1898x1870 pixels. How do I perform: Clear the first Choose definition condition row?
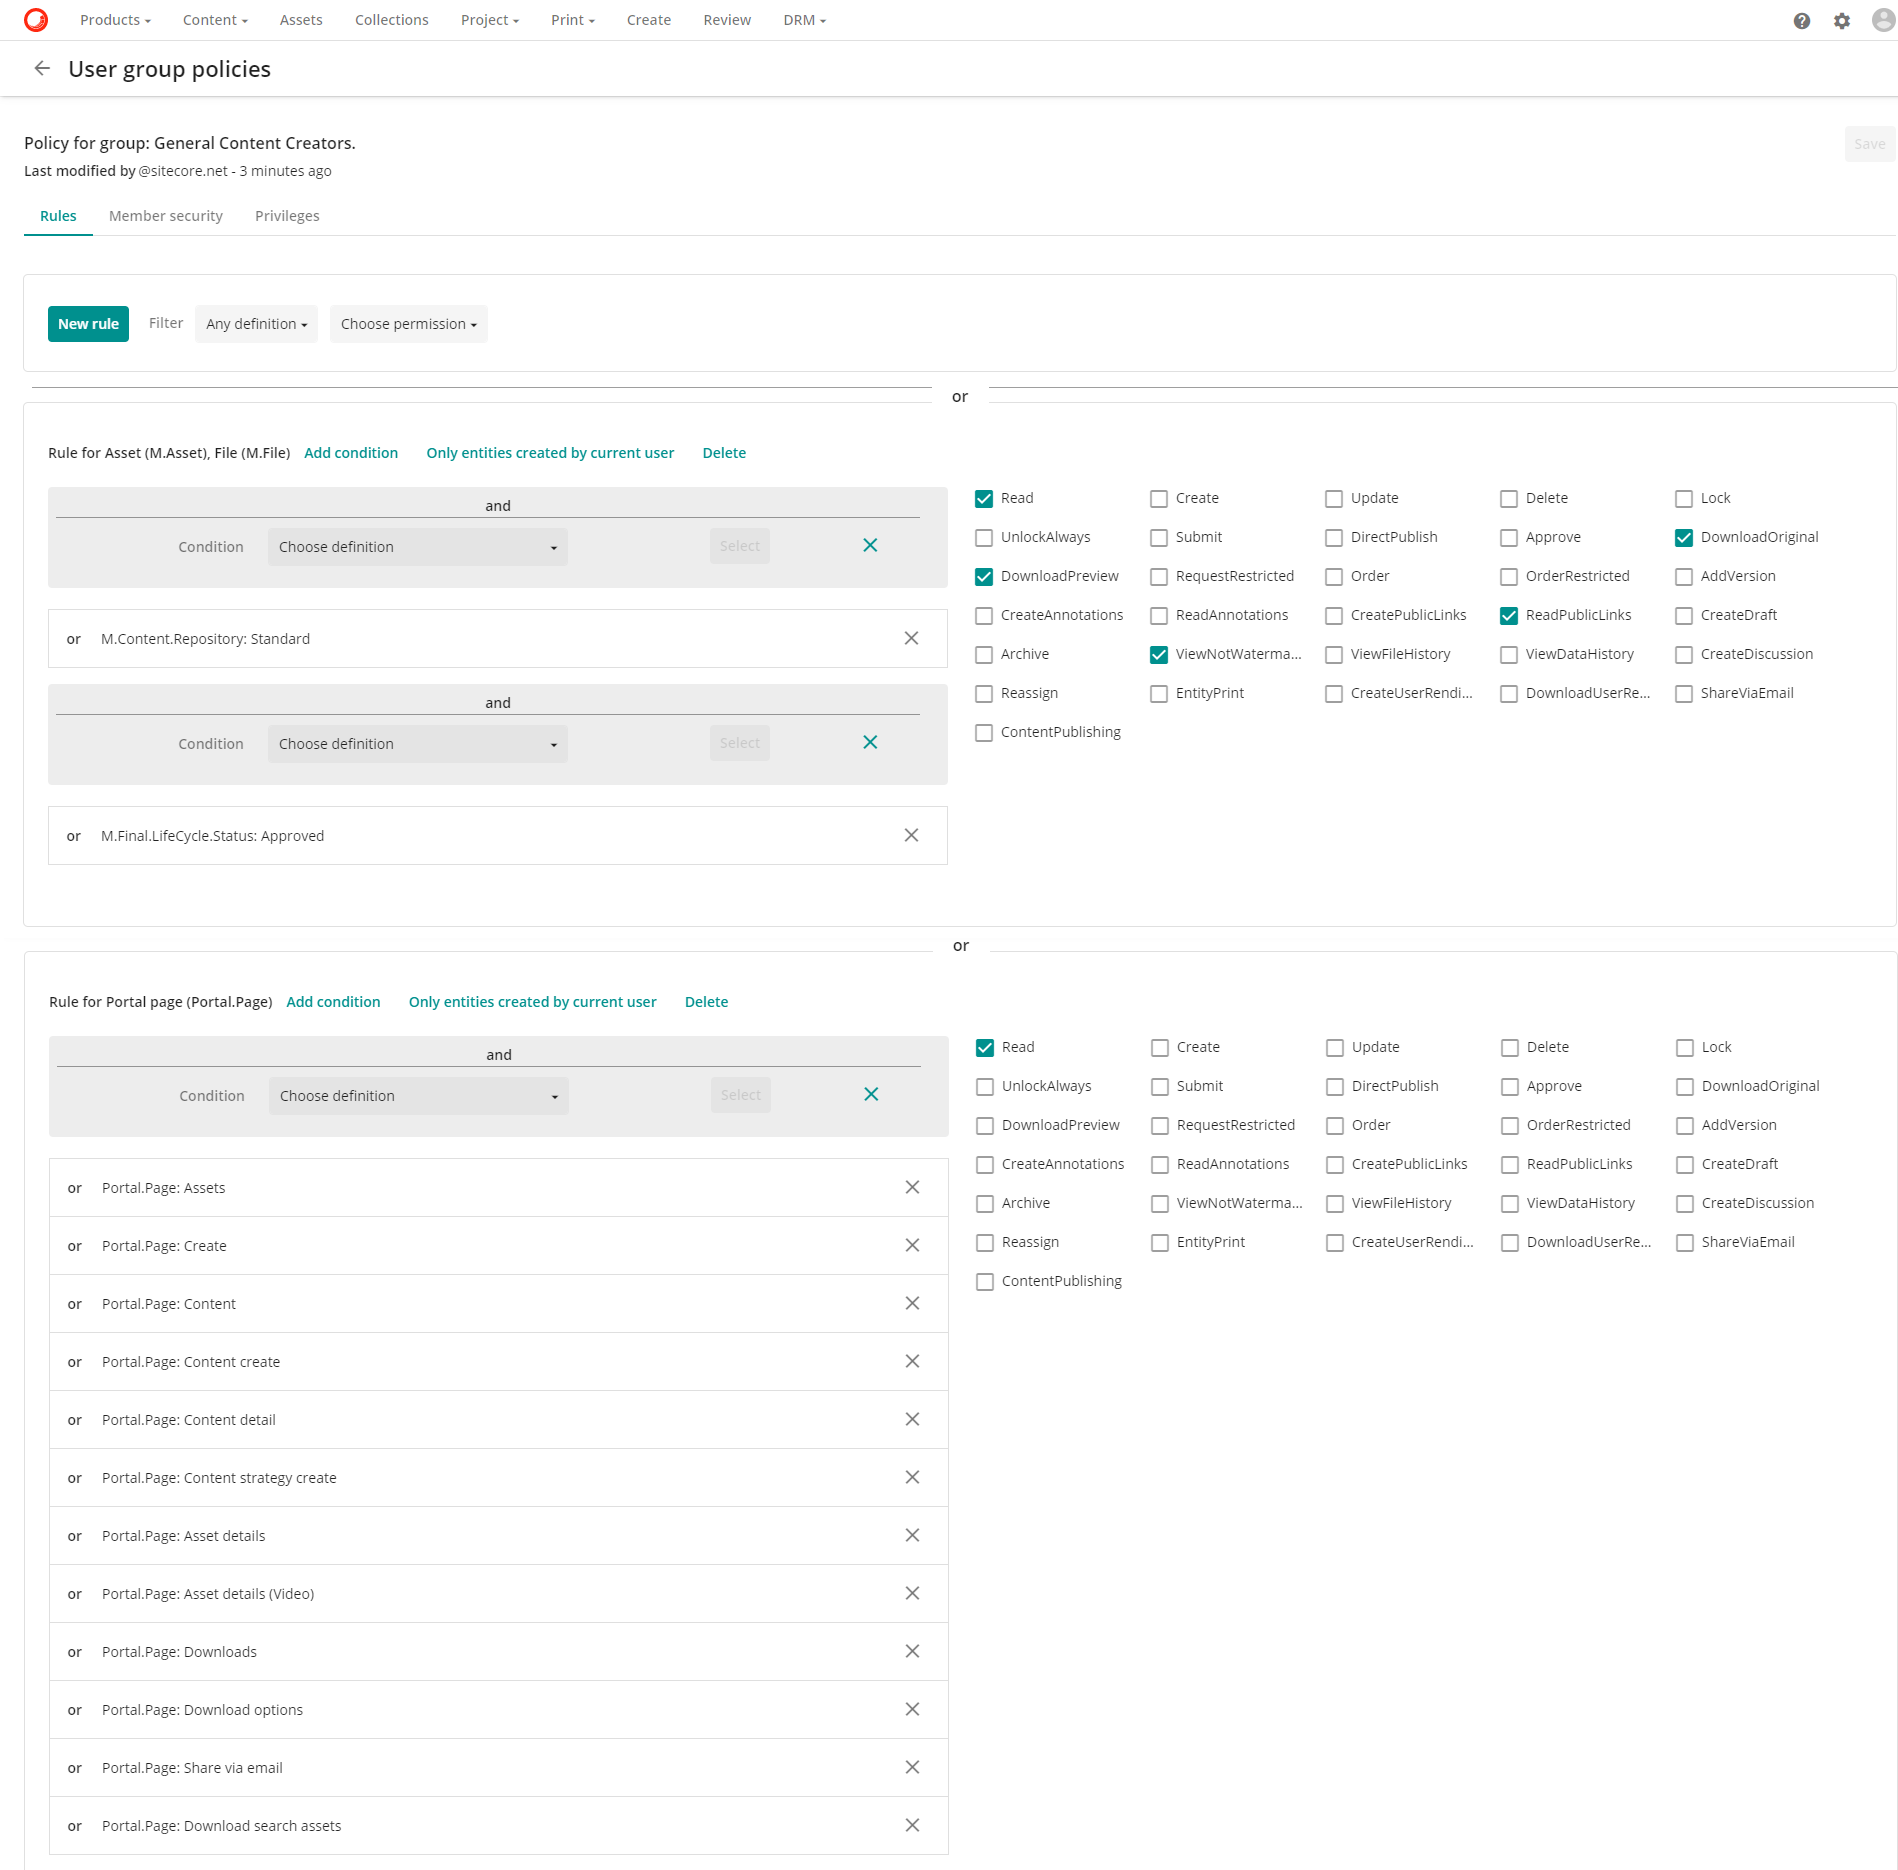pyautogui.click(x=869, y=545)
